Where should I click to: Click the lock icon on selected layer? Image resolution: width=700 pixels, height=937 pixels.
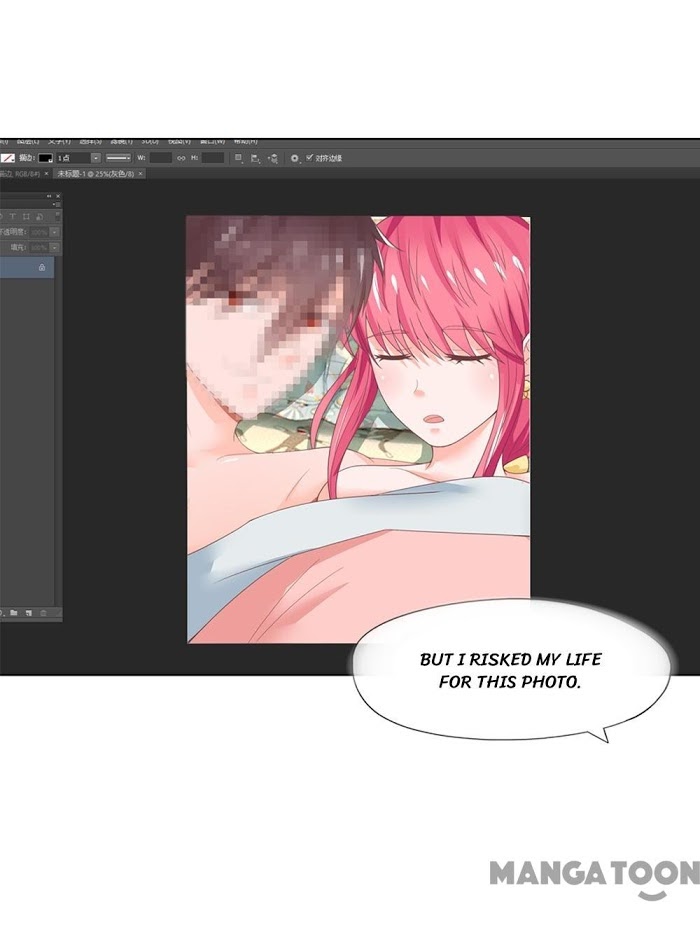pos(41,268)
